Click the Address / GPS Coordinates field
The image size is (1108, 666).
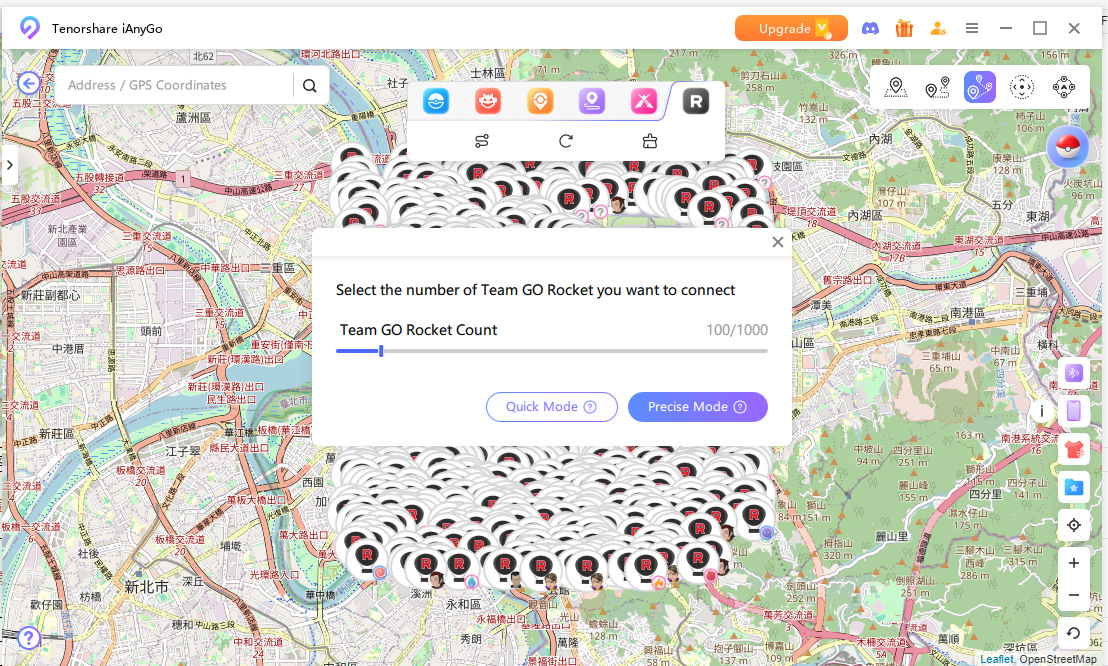(175, 86)
